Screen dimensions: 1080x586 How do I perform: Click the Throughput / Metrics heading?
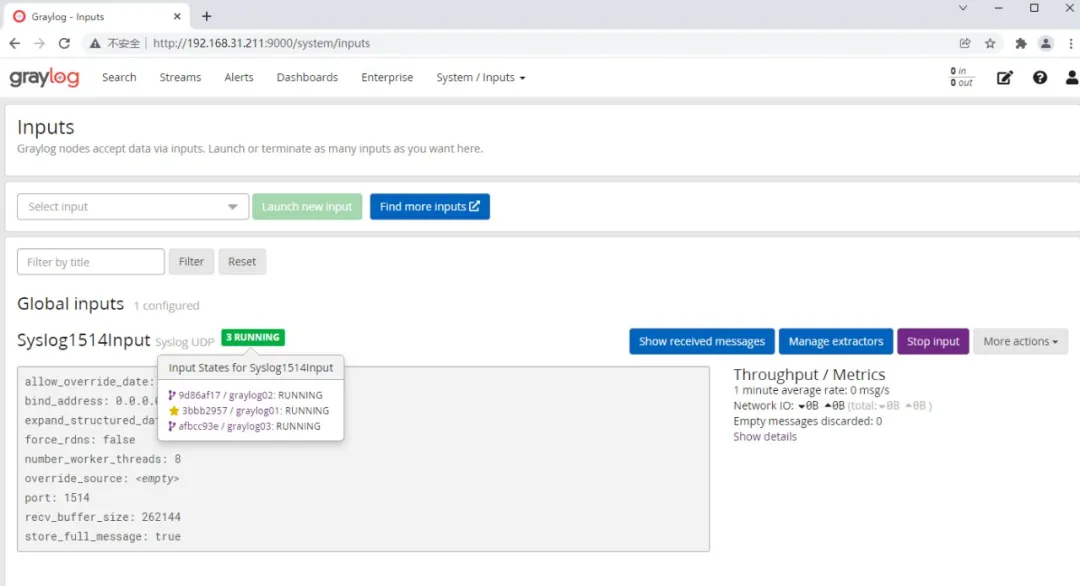click(x=809, y=375)
